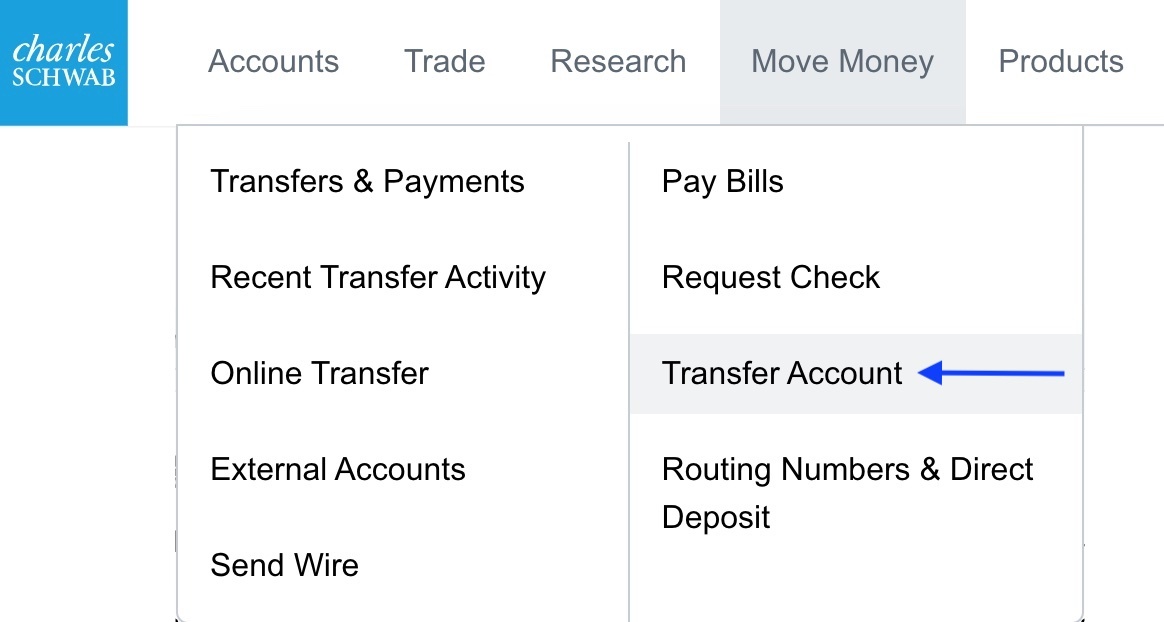1164x622 pixels.
Task: Select Send Wire menu entry
Action: pos(284,566)
